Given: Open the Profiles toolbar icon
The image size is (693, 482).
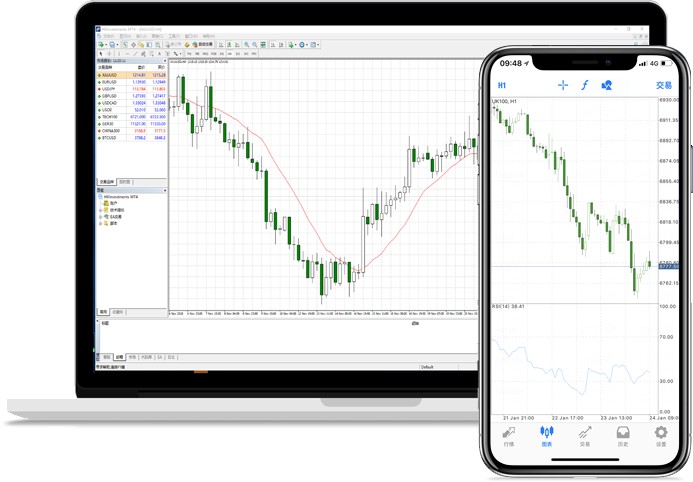Looking at the screenshot, I should (x=112, y=45).
